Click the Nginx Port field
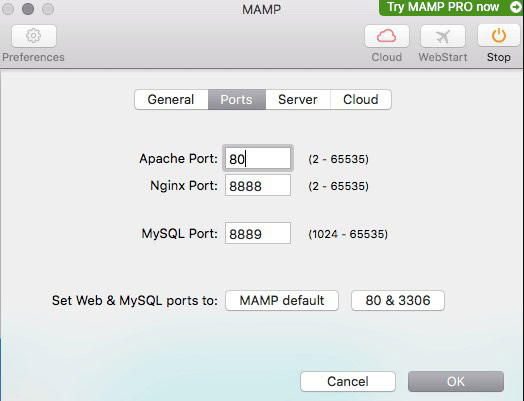This screenshot has height=401, width=524. (258, 185)
